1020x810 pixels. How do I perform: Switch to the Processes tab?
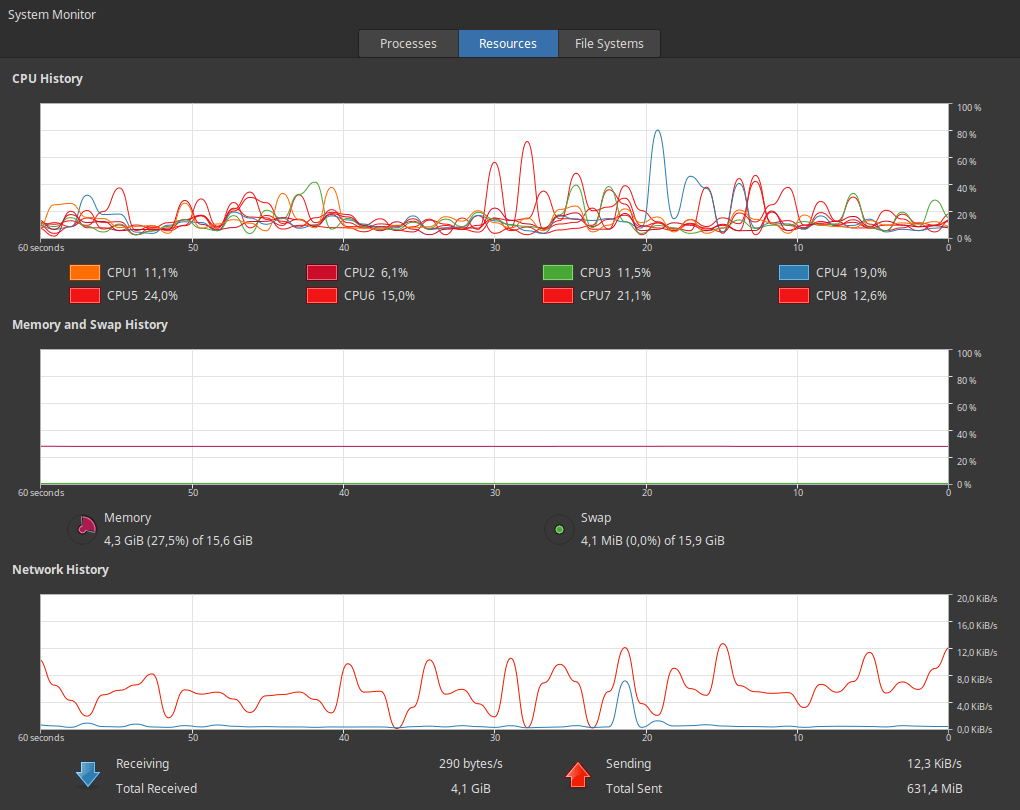[x=408, y=43]
